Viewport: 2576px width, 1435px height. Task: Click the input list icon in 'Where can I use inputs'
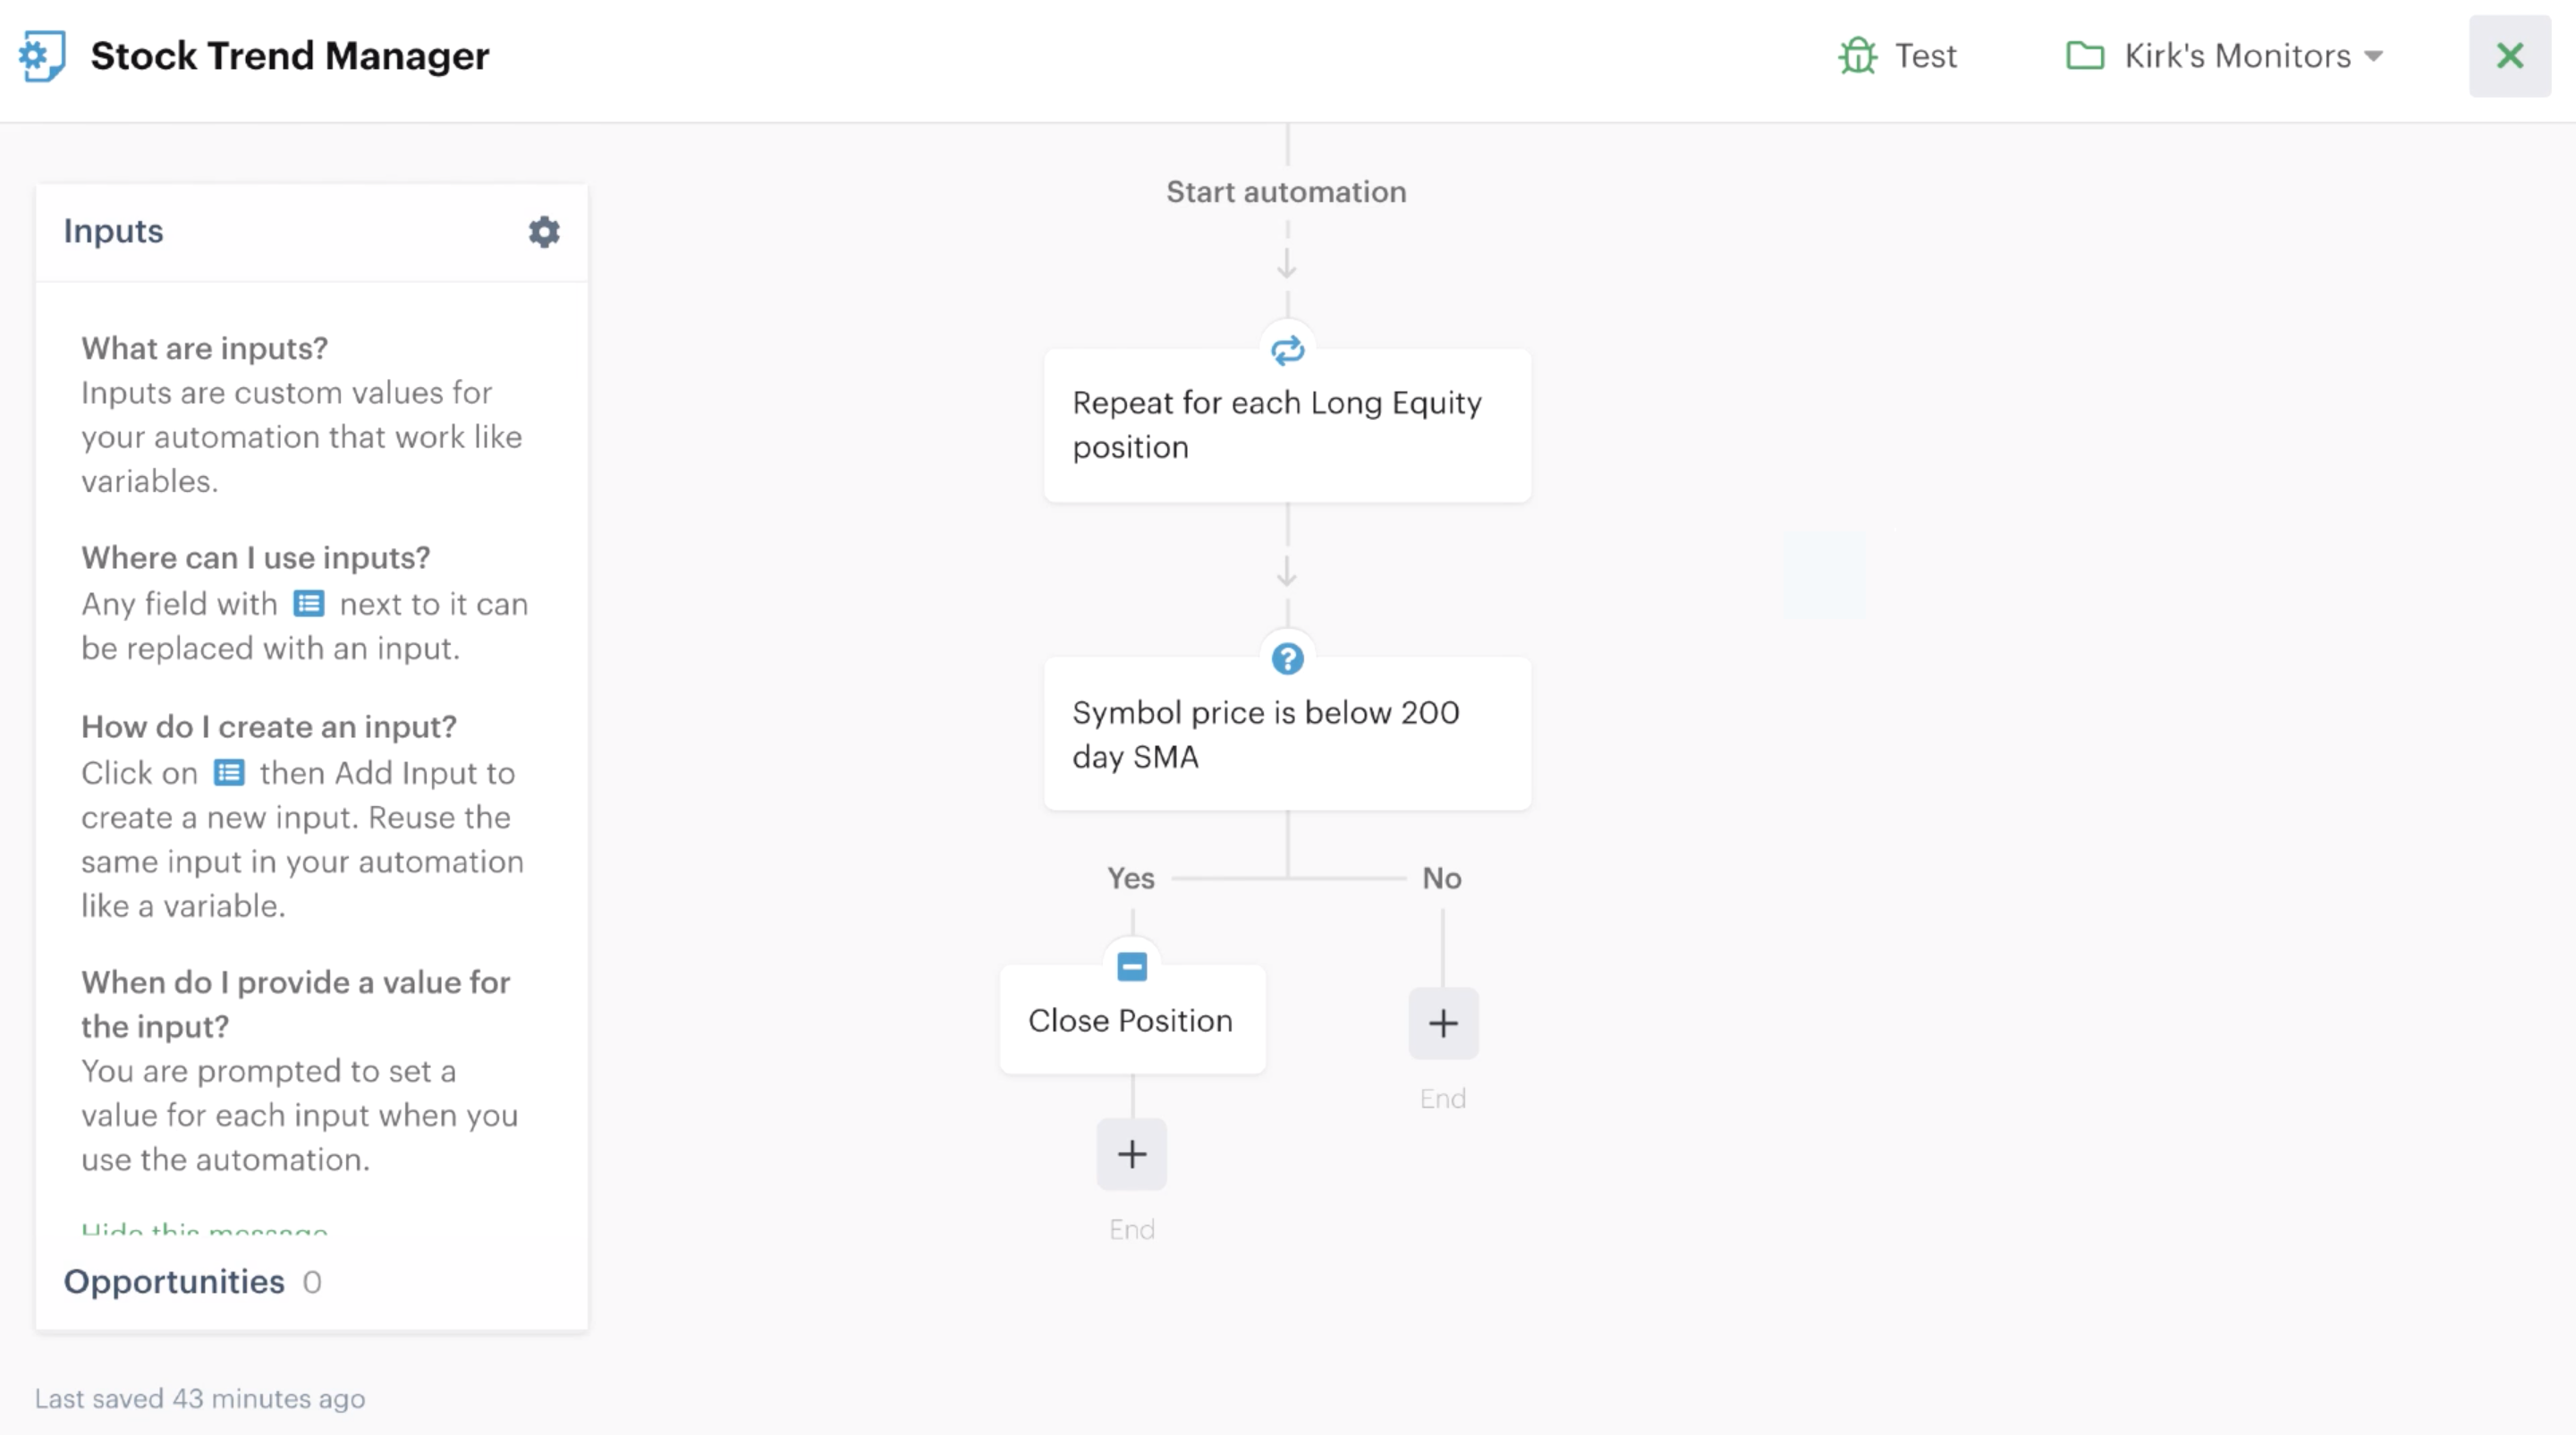click(309, 604)
